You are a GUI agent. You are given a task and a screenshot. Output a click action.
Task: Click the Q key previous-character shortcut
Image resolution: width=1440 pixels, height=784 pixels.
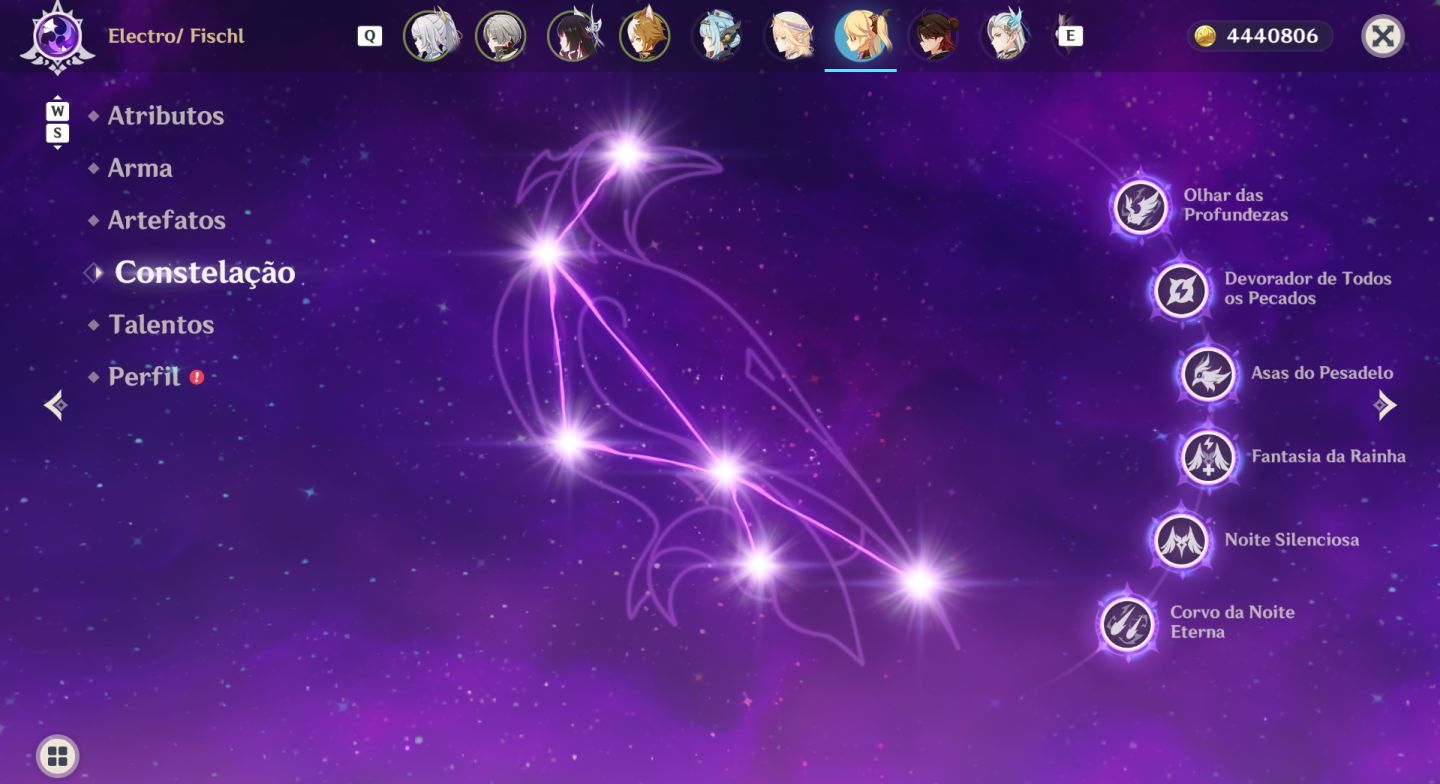tap(370, 36)
